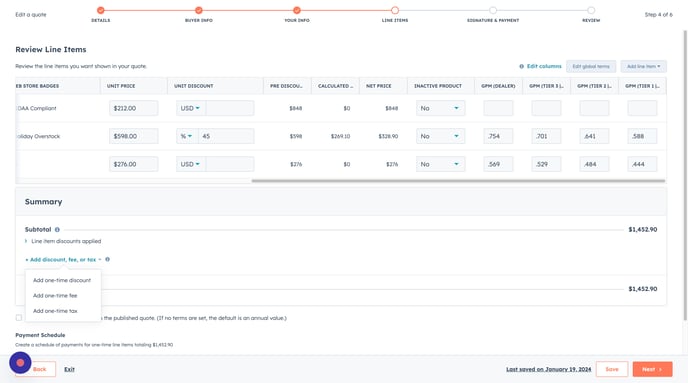Go to completed Your Info step circle
The width and height of the screenshot is (688, 383).
click(x=297, y=10)
